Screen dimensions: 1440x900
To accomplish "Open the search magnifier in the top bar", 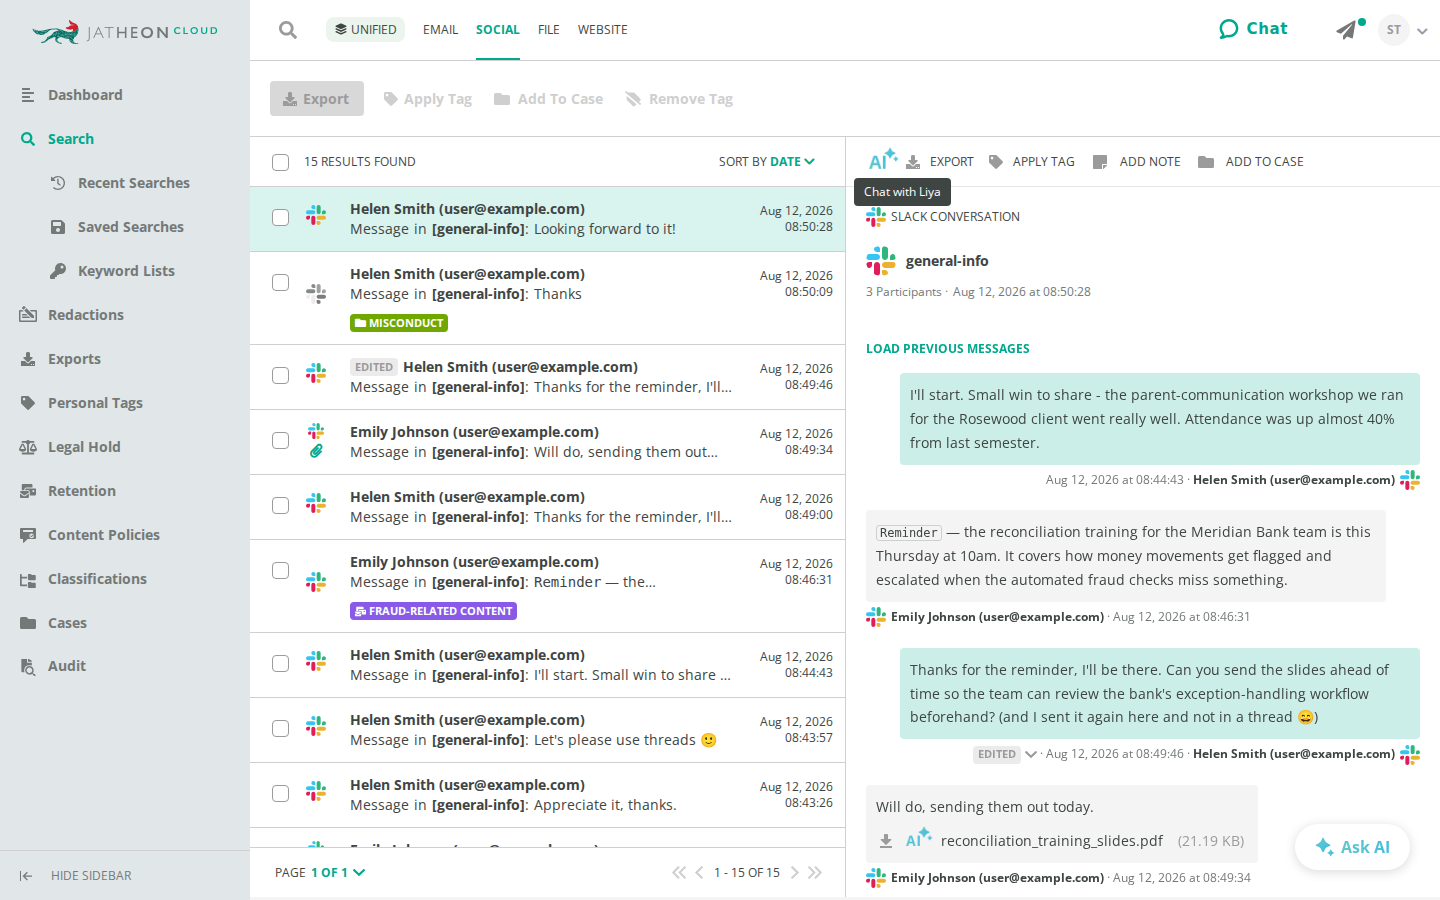I will pyautogui.click(x=288, y=30).
